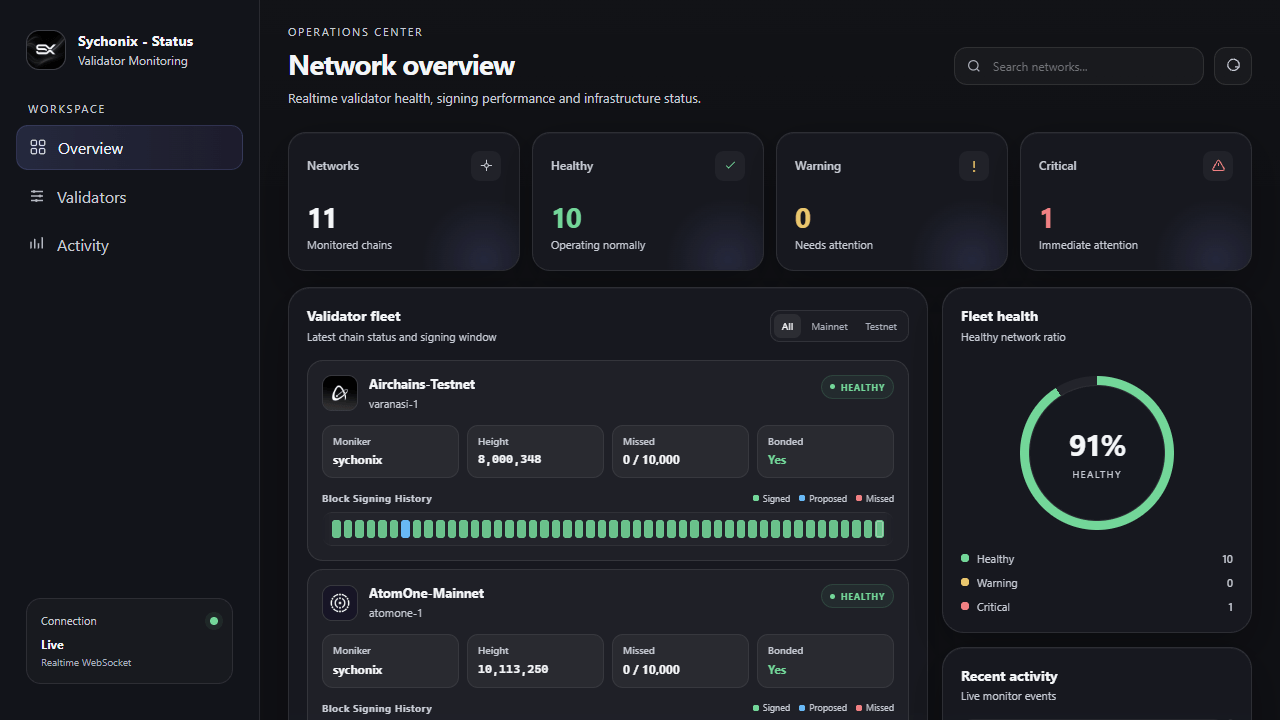Open the AtomOne-Mainnet validator title
The height and width of the screenshot is (720, 1280).
pyautogui.click(x=426, y=593)
